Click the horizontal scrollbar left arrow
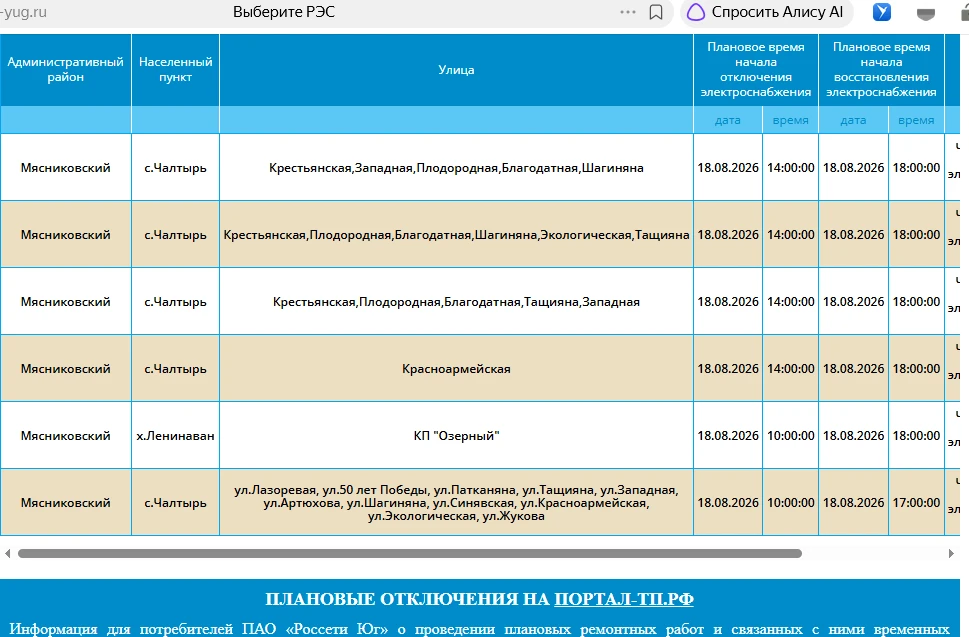The image size is (969, 637). [x=7, y=554]
